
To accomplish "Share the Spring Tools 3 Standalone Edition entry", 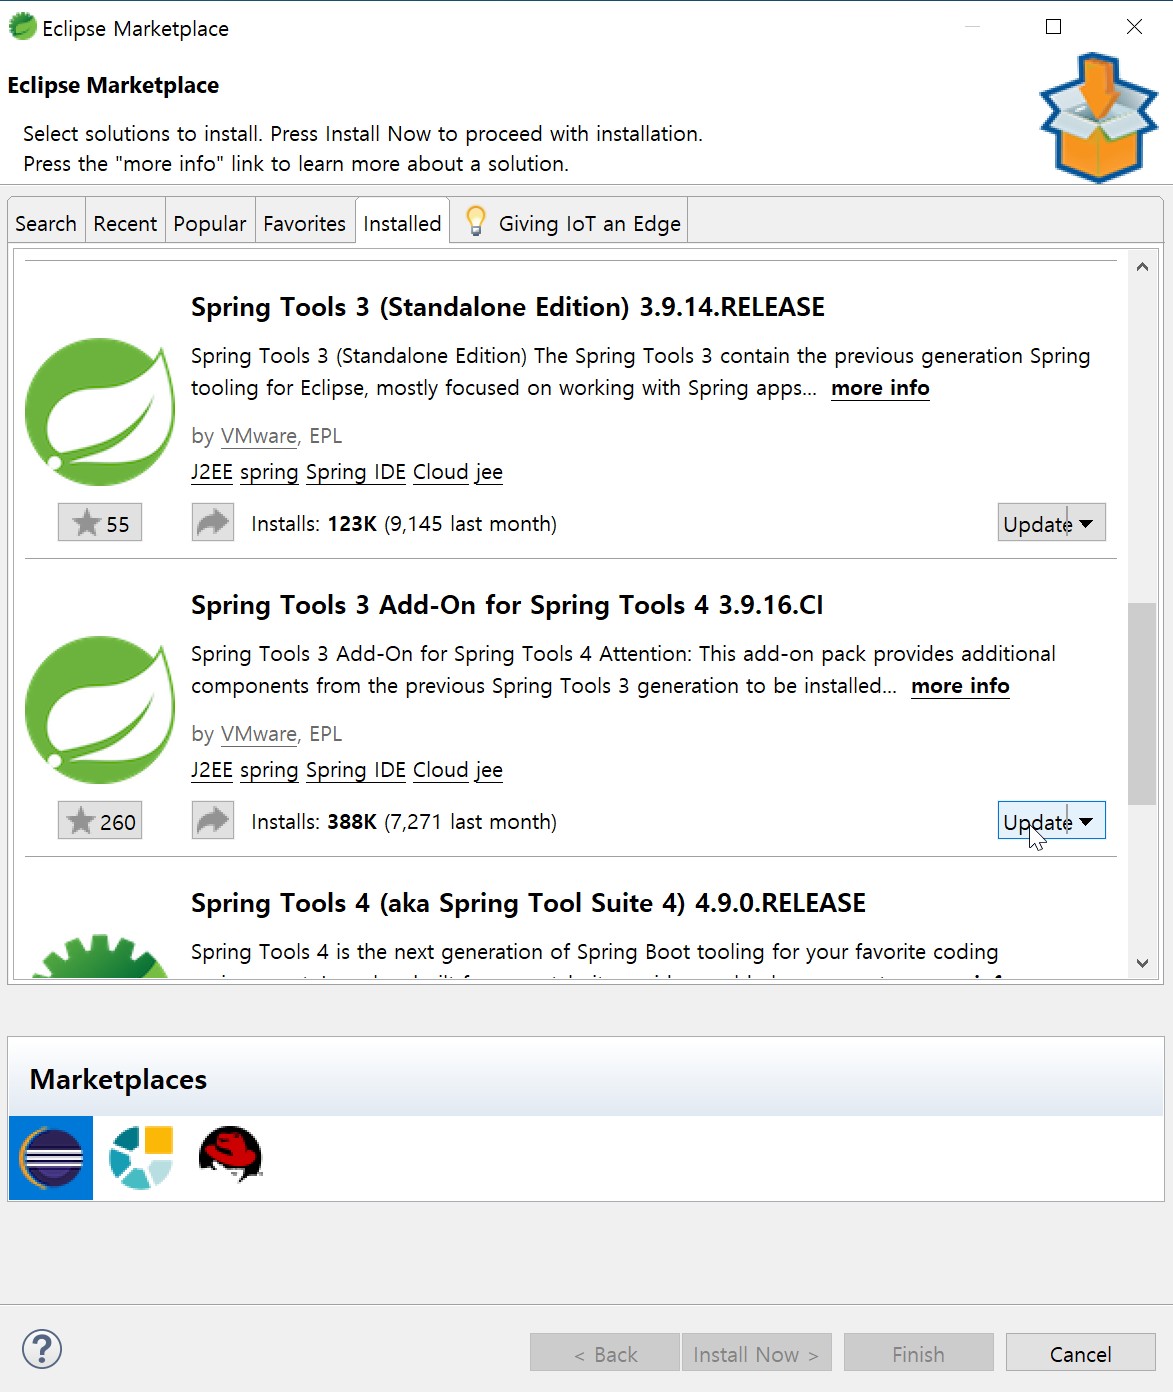I will point(213,522).
